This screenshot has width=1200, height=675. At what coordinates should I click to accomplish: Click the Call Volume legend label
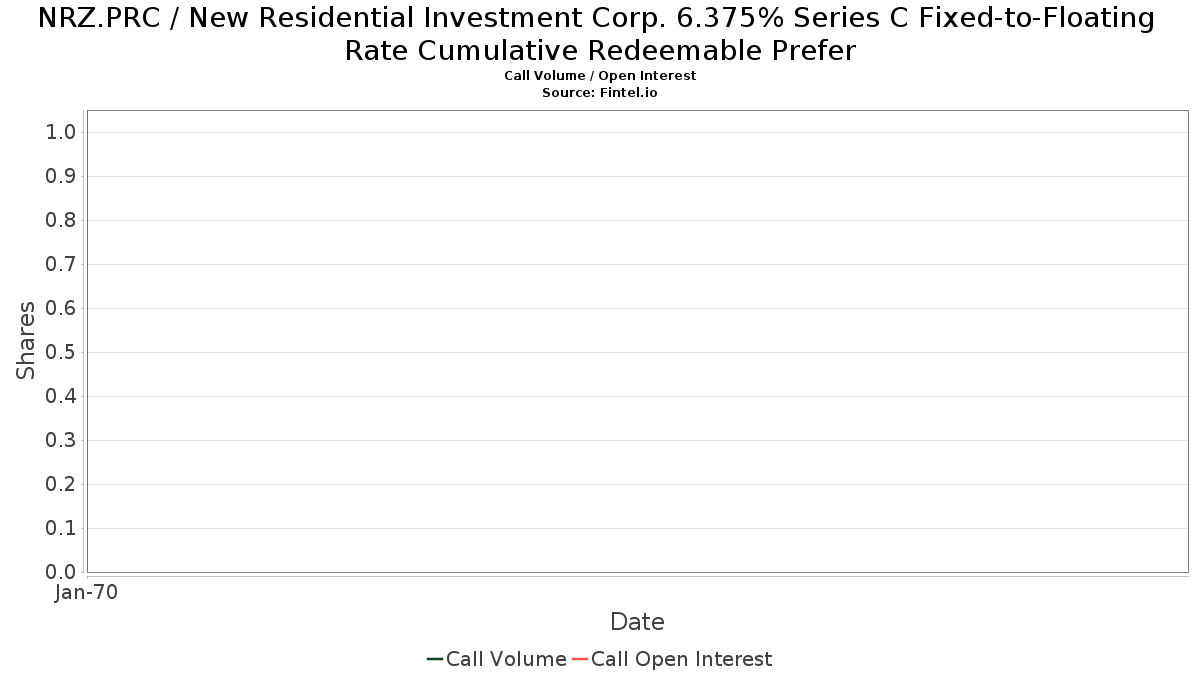coord(506,659)
